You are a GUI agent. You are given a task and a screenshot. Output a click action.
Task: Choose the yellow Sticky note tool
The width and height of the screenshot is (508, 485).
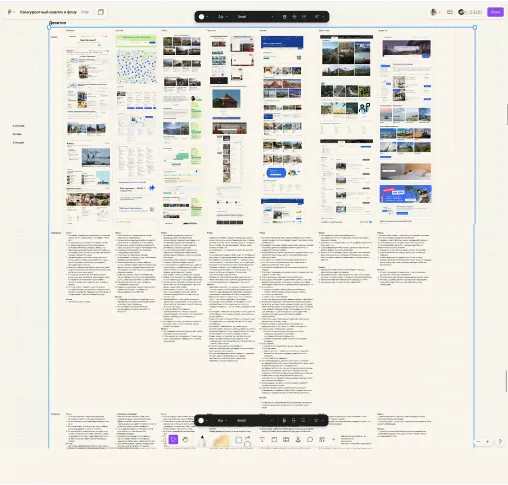pos(221,441)
